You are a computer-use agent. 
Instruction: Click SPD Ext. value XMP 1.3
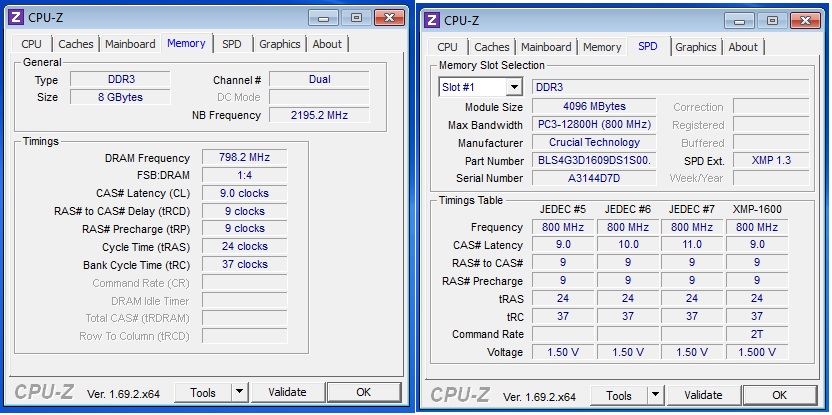pyautogui.click(x=771, y=160)
